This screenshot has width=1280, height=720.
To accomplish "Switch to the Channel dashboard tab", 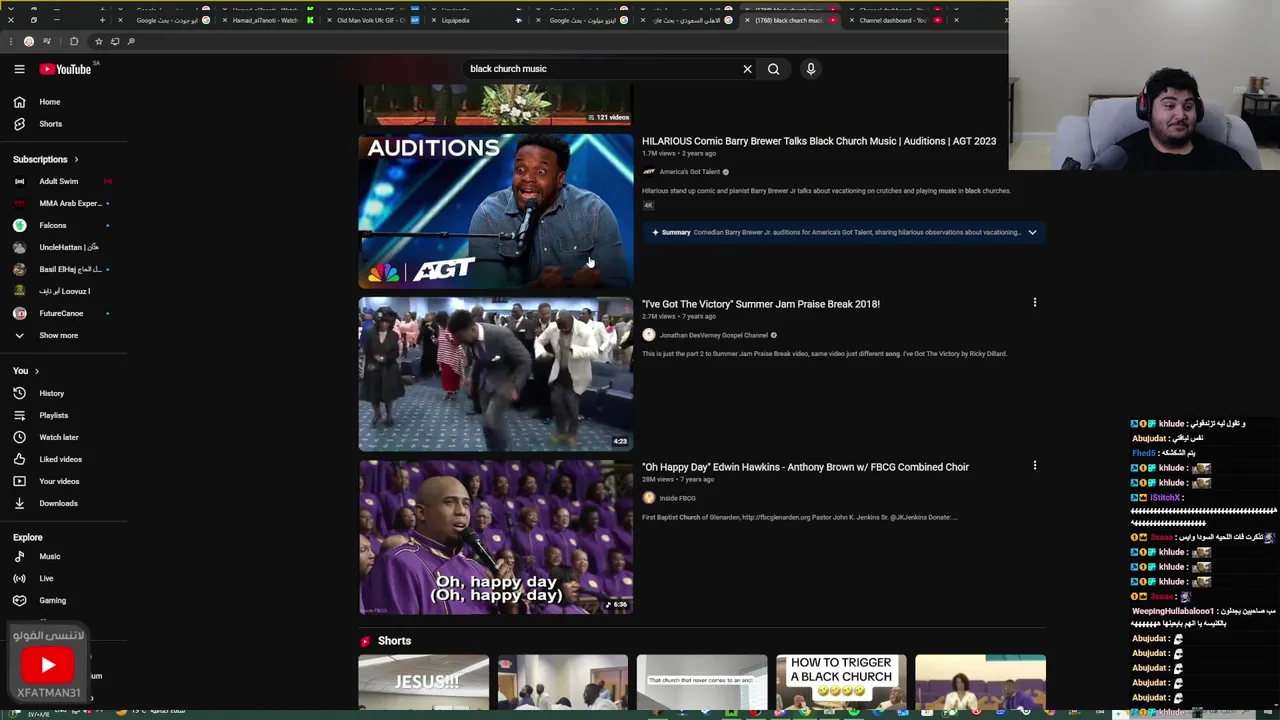I will (x=893, y=20).
